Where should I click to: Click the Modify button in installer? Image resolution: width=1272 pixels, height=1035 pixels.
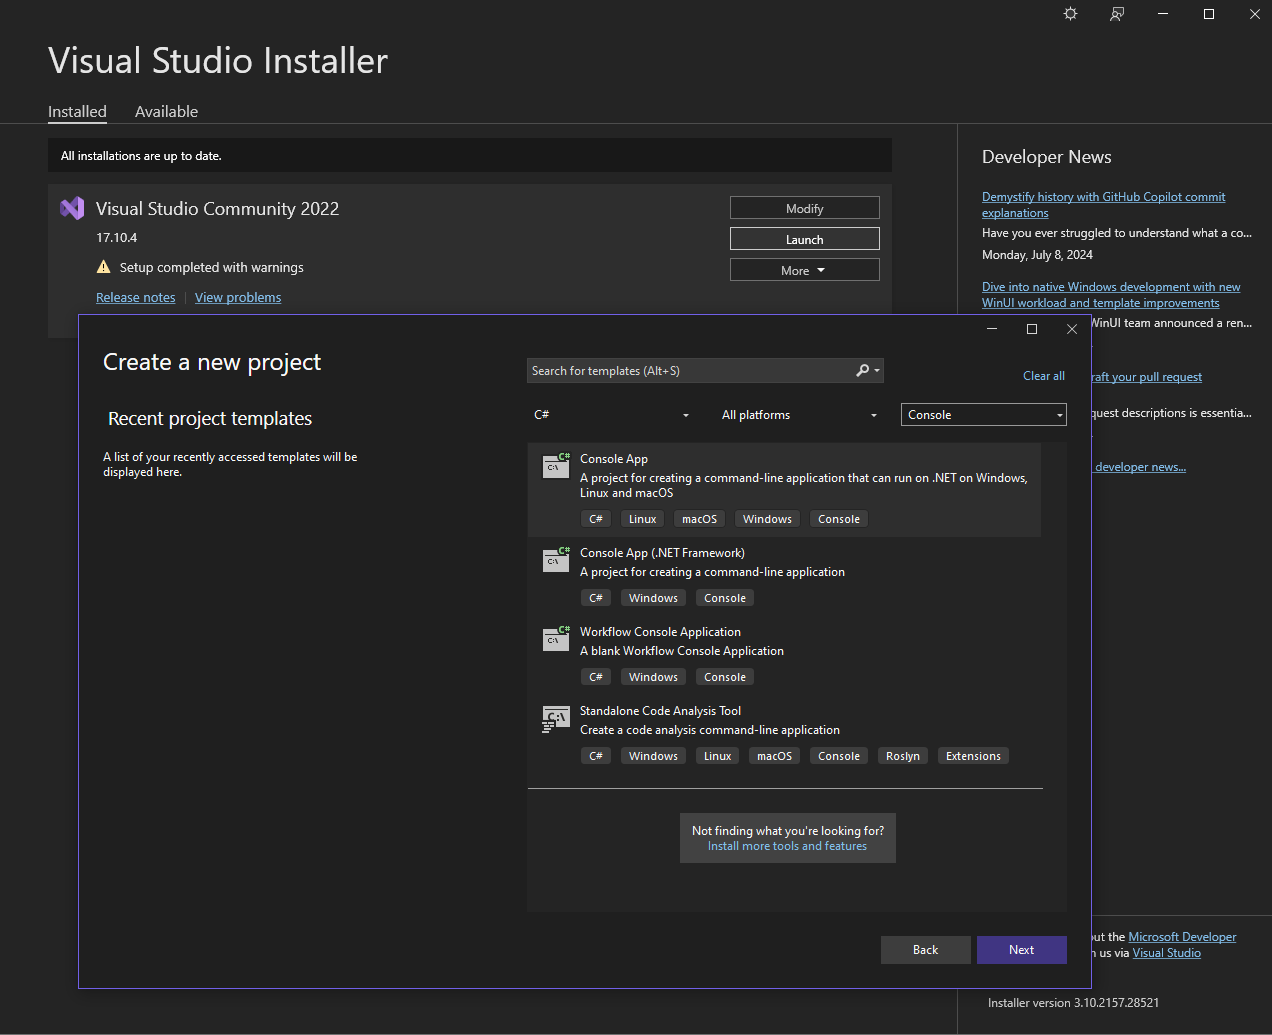pyautogui.click(x=805, y=208)
